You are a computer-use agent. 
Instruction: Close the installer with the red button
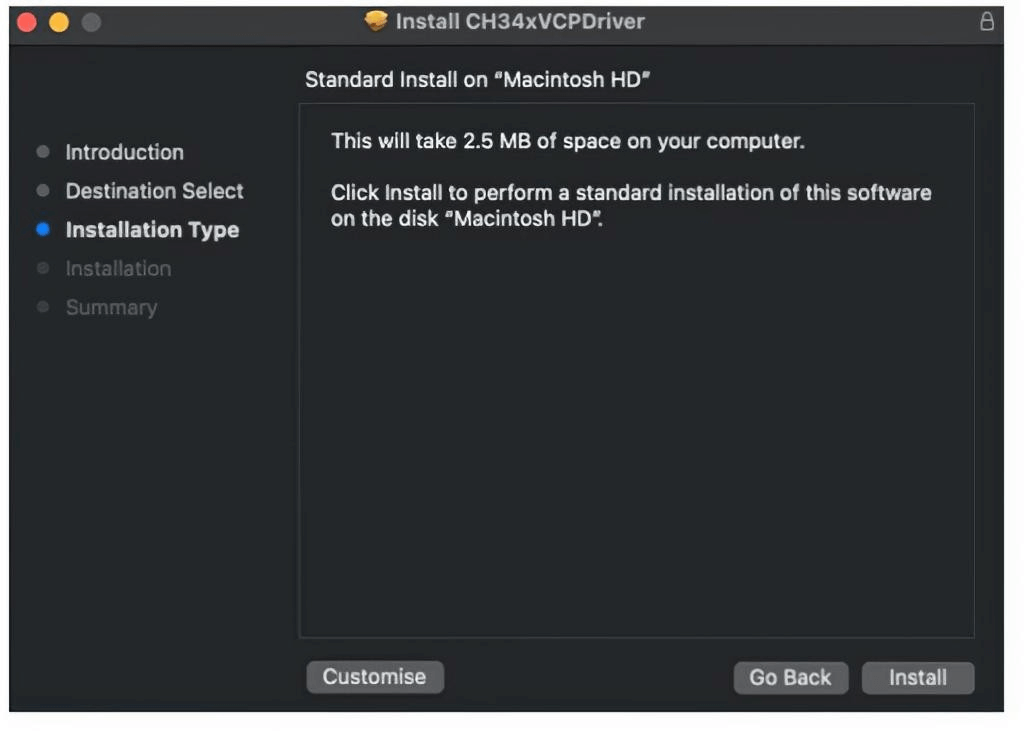tap(27, 22)
